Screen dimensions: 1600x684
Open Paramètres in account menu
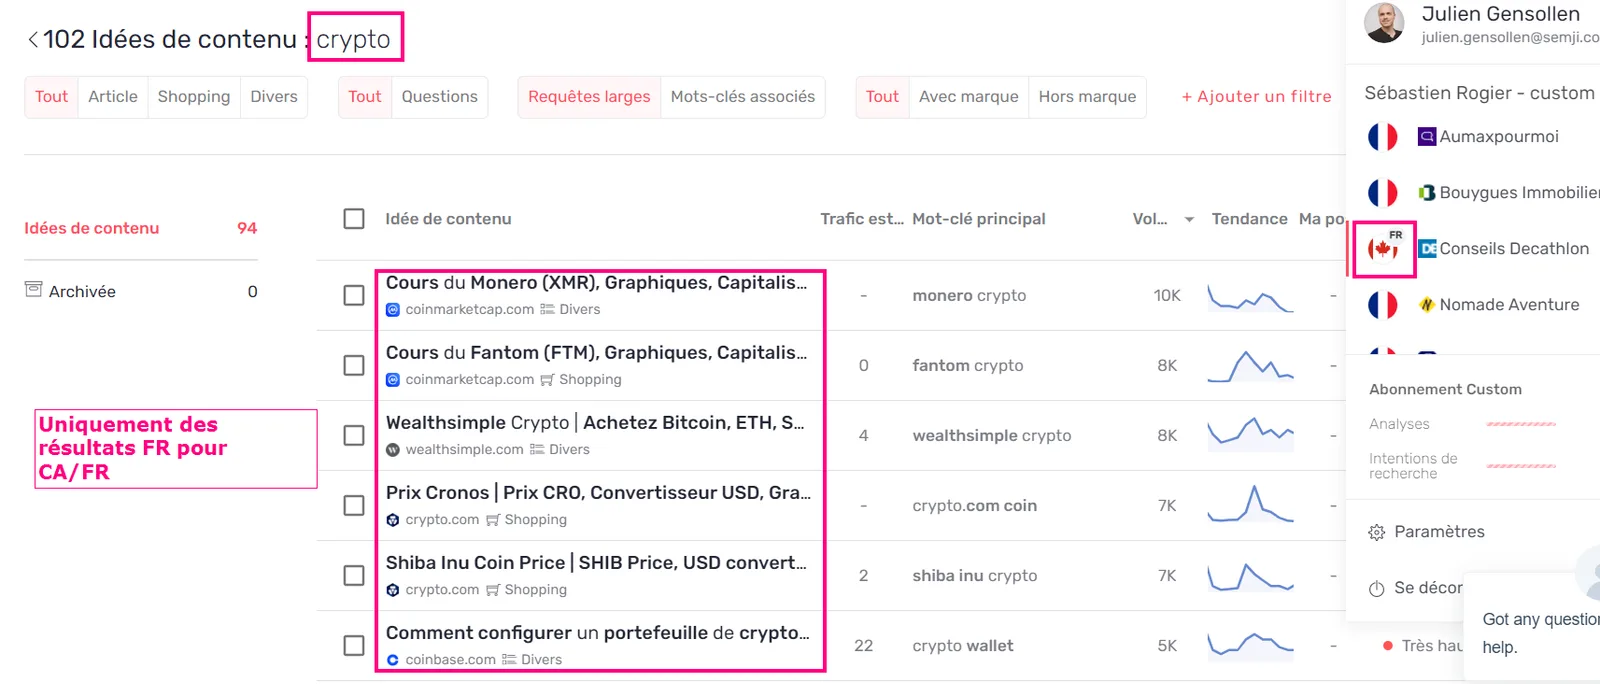pos(1426,532)
